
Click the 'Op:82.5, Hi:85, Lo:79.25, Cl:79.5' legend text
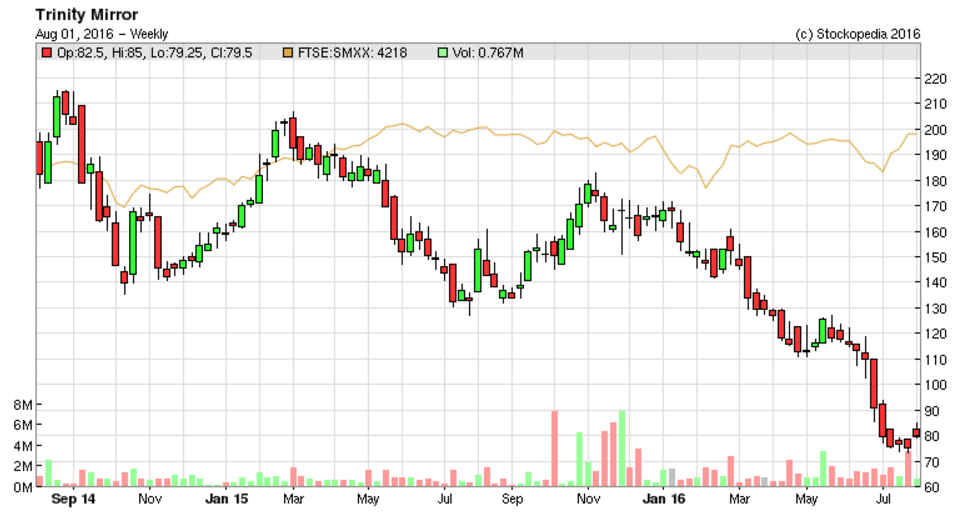tap(154, 53)
